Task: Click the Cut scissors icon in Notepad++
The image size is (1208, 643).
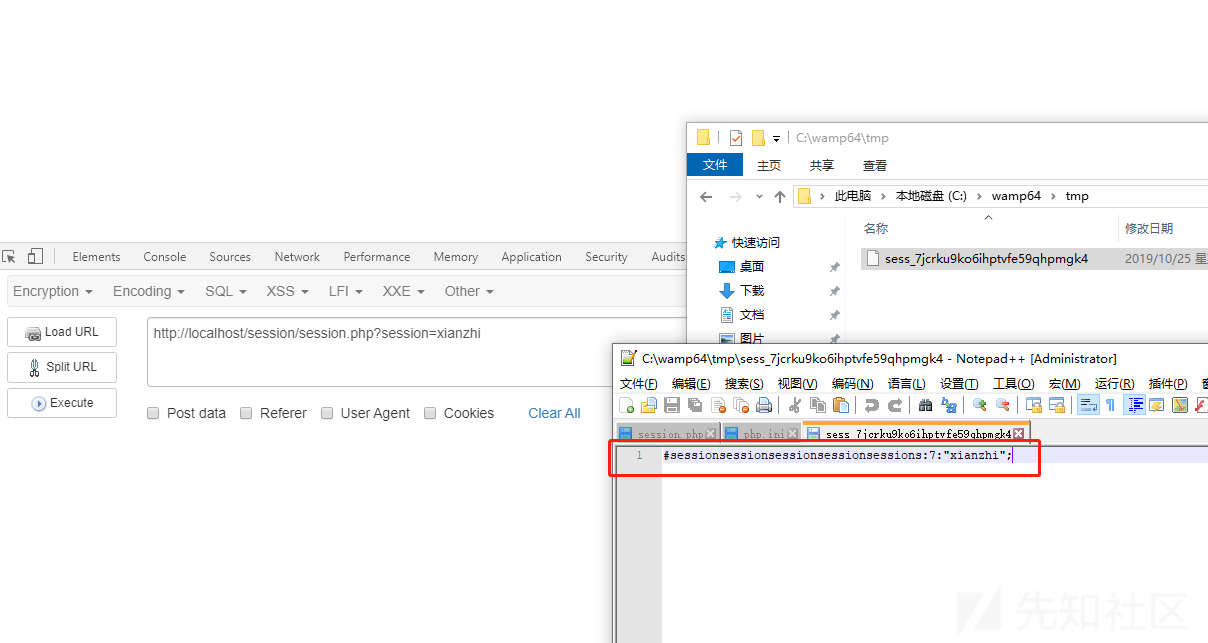Action: [x=795, y=405]
